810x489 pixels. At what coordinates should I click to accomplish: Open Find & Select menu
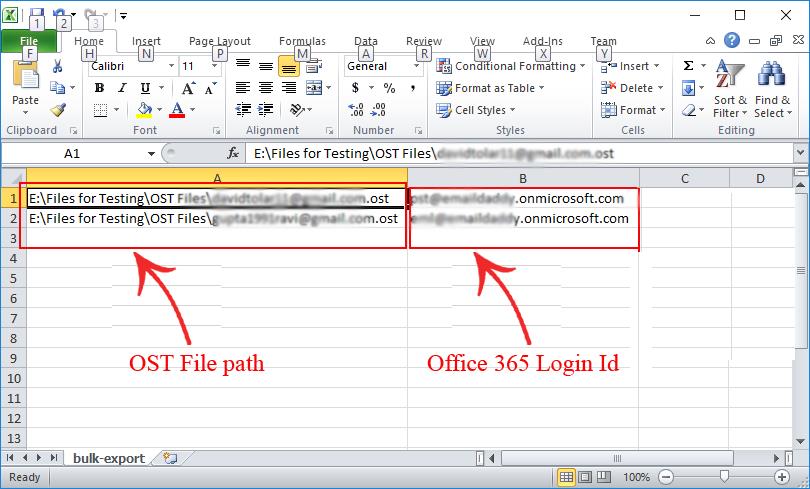[772, 89]
